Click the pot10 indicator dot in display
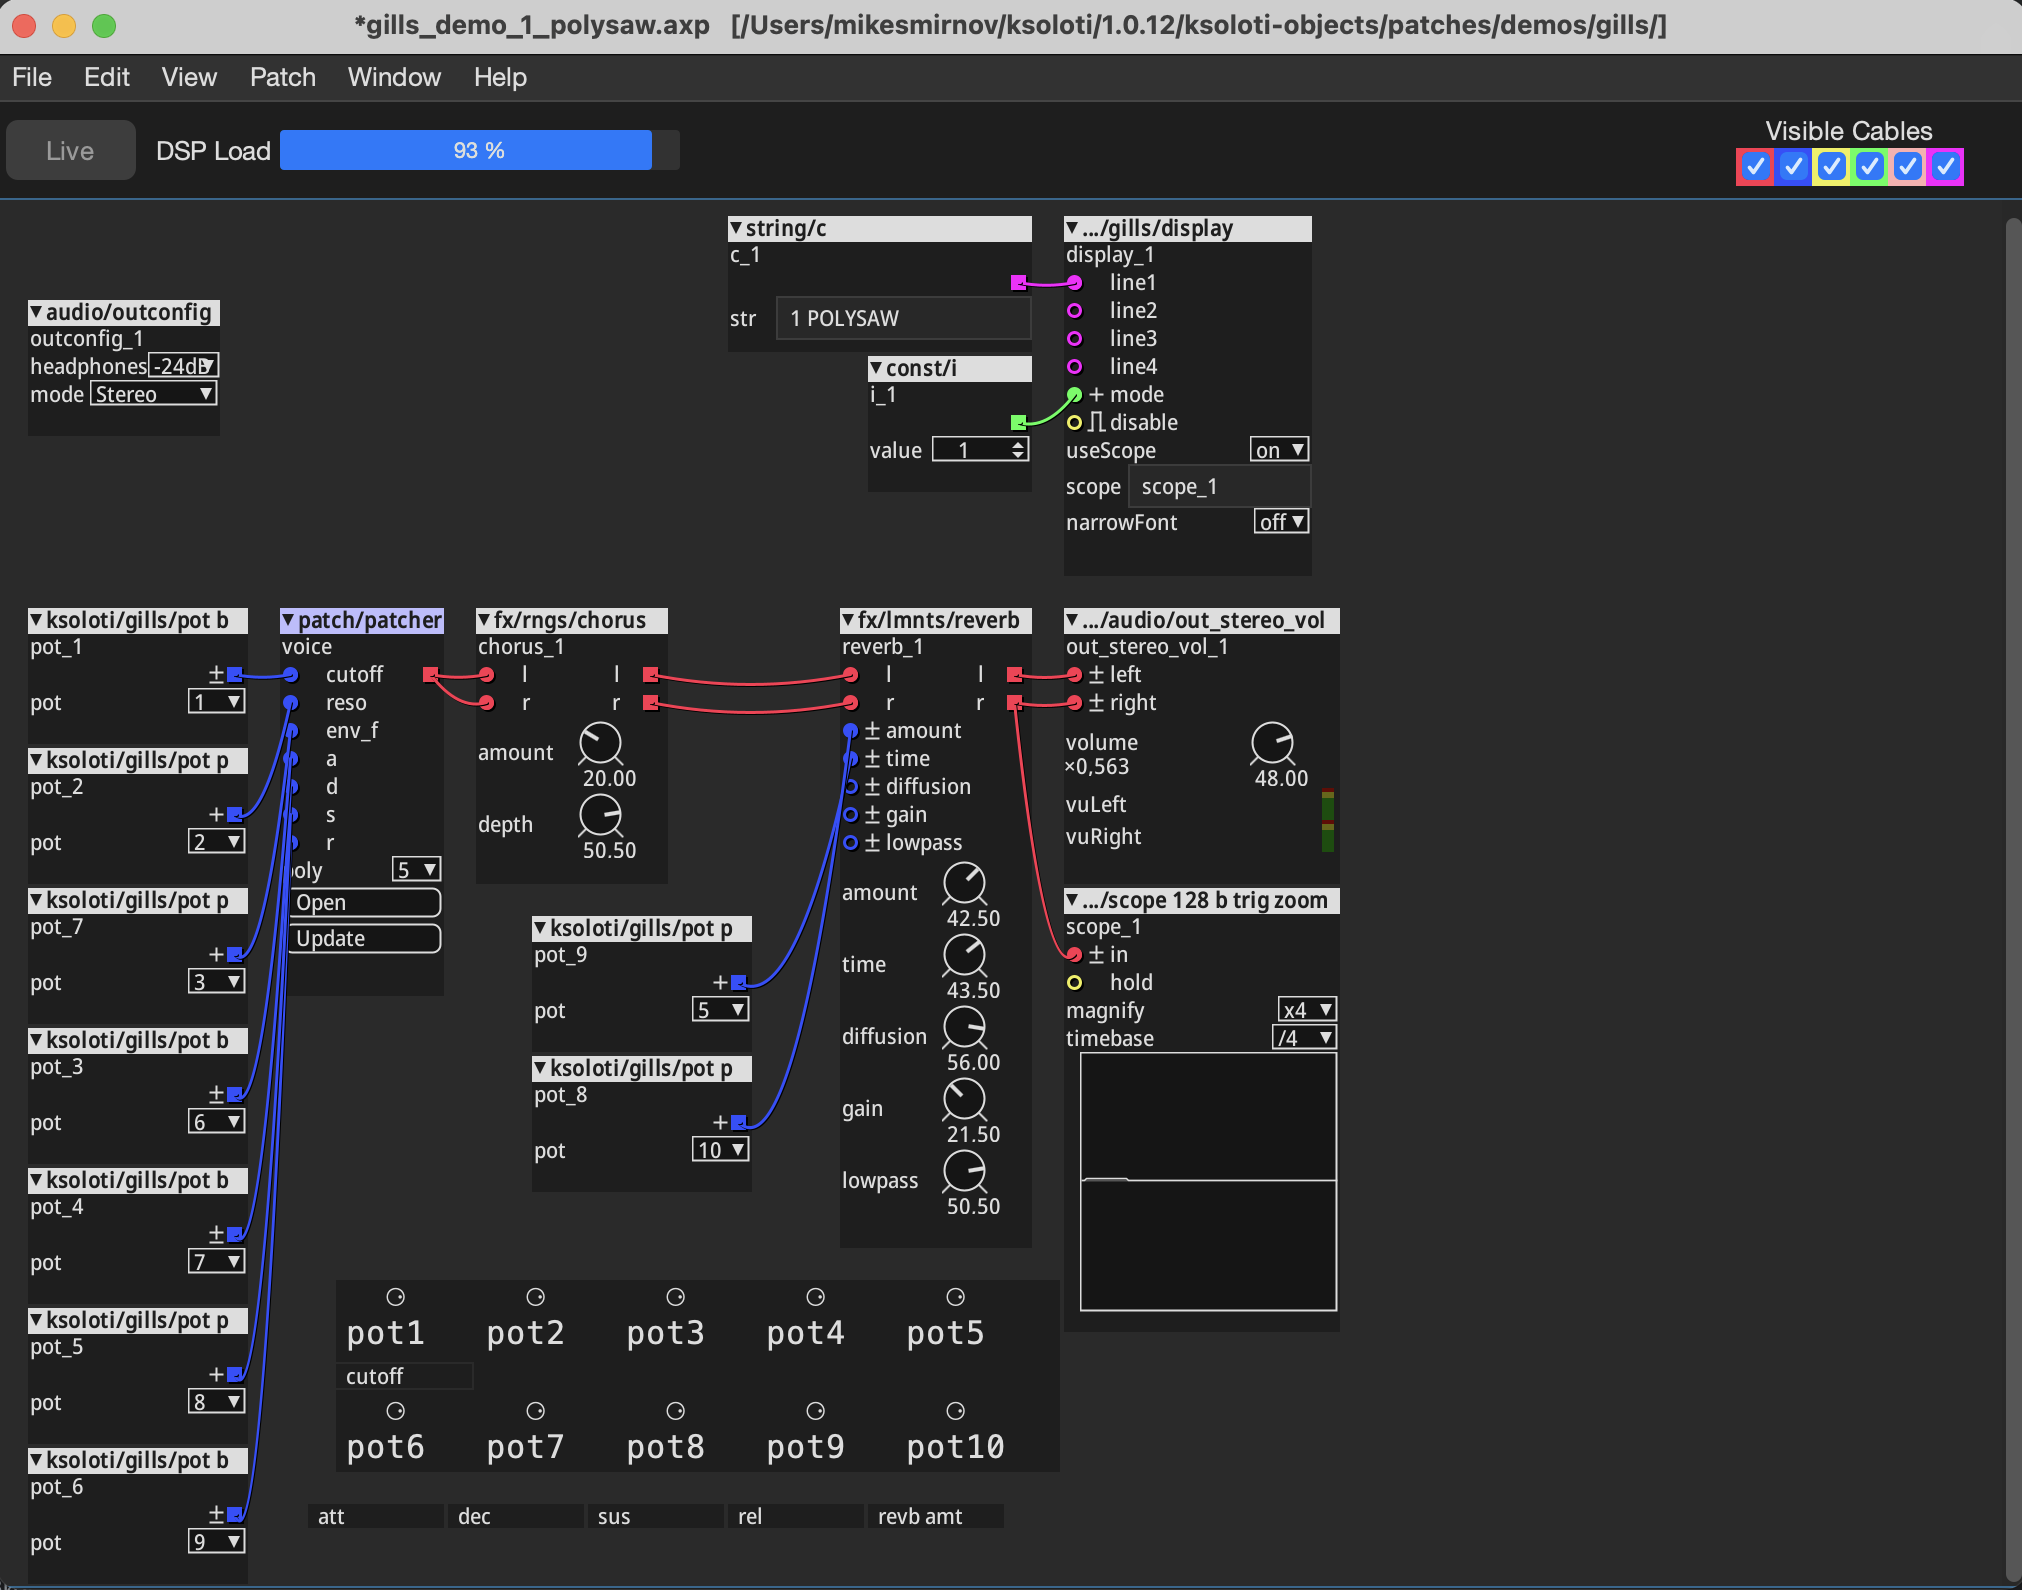The width and height of the screenshot is (2022, 1590). (x=956, y=1411)
